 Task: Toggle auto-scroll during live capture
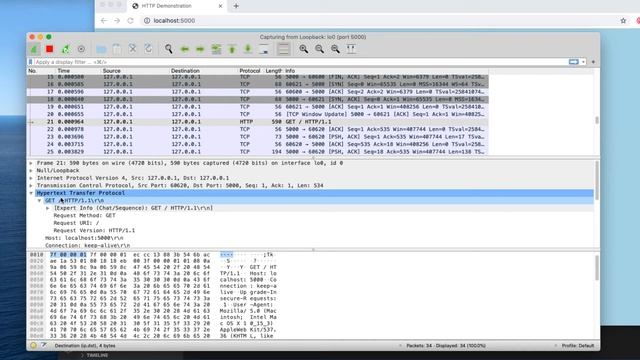point(264,49)
